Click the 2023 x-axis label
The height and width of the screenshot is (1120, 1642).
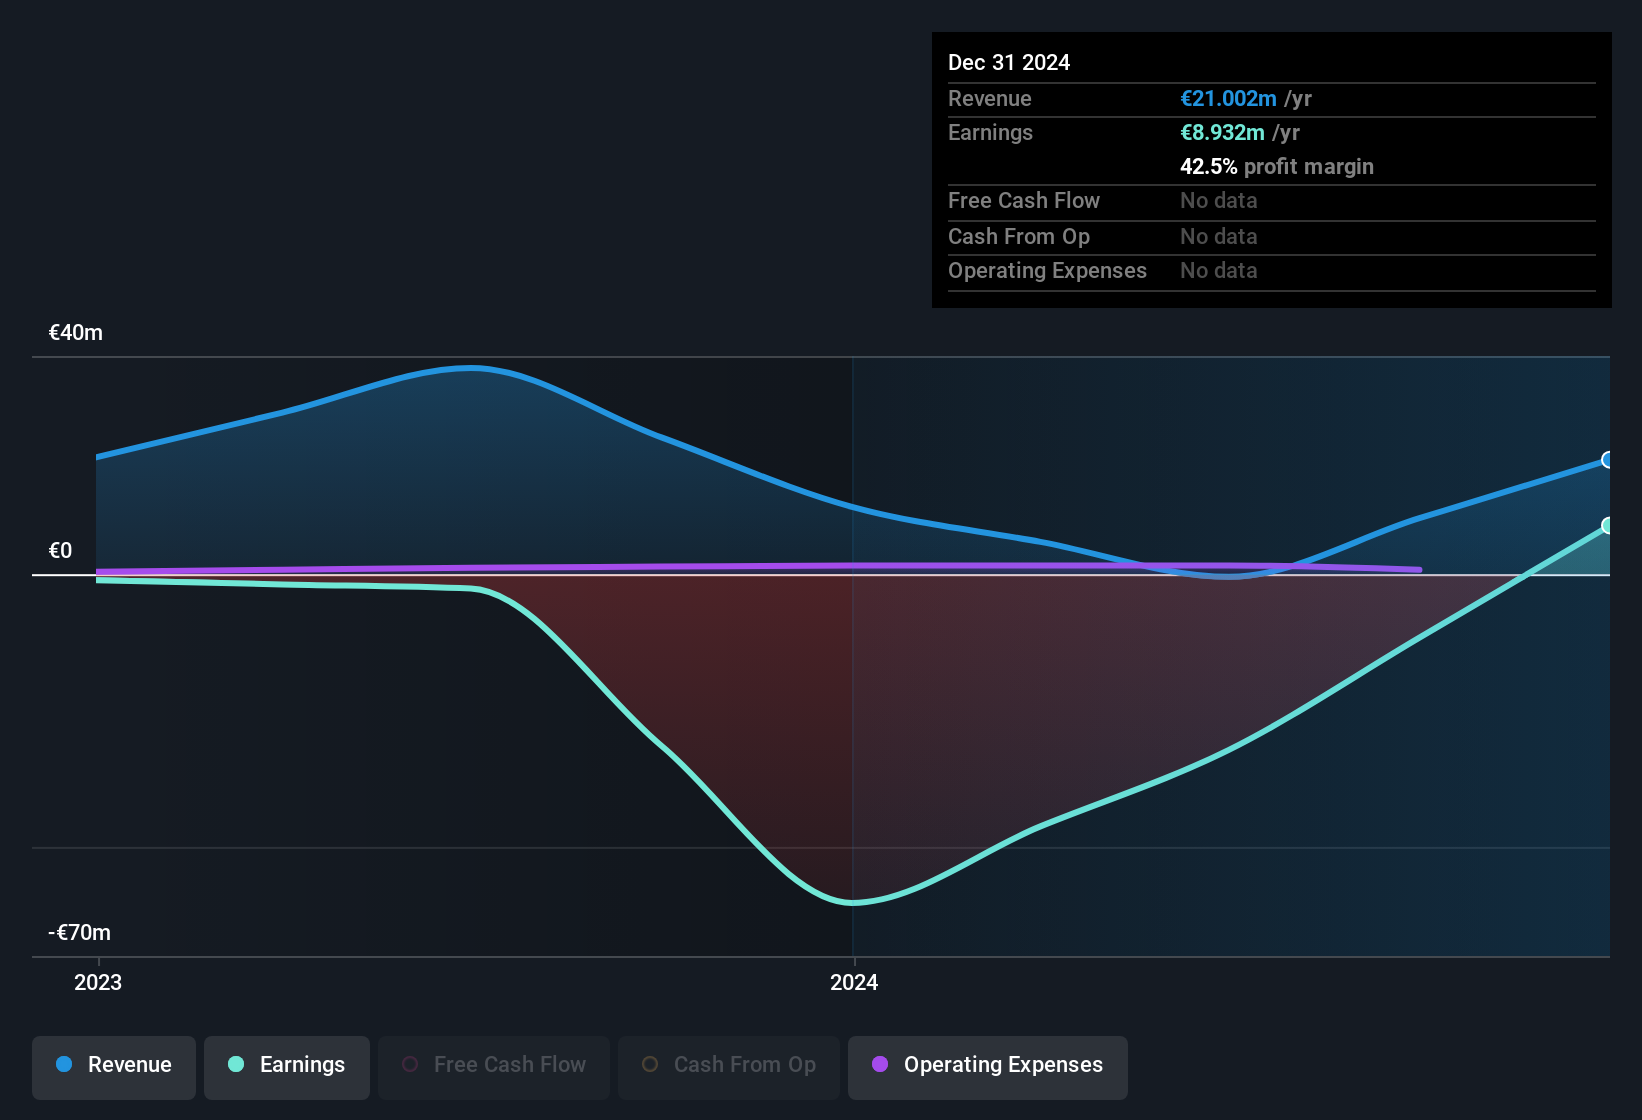[98, 983]
